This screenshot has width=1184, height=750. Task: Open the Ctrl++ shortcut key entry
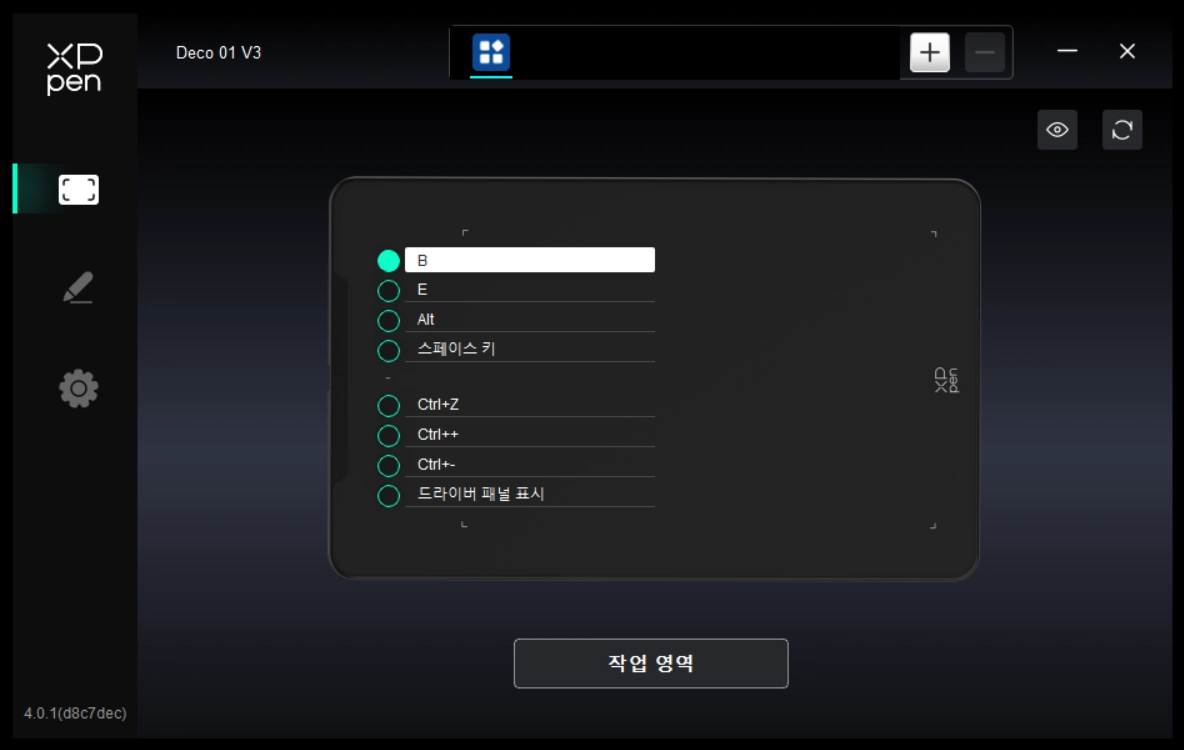click(x=529, y=434)
